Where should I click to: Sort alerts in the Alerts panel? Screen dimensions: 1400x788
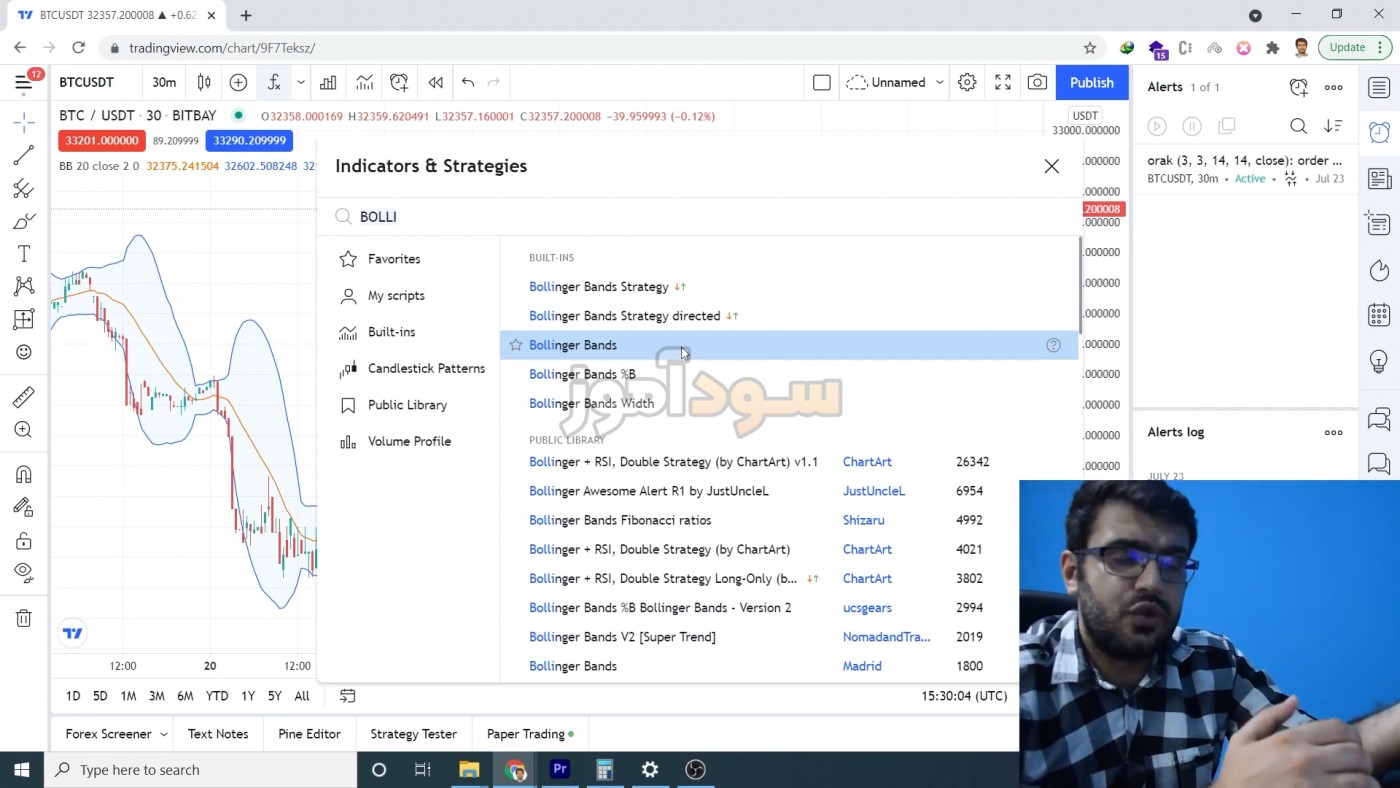coord(1333,126)
